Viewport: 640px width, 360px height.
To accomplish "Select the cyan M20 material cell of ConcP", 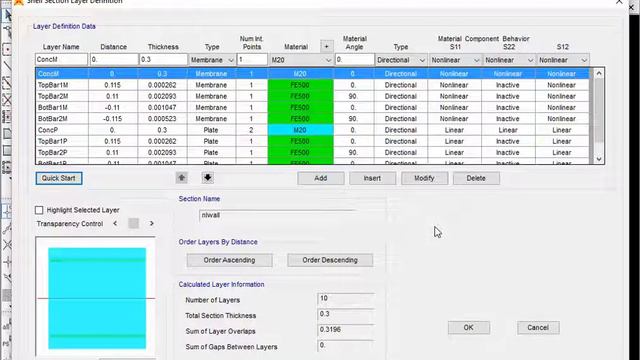I will [x=300, y=130].
